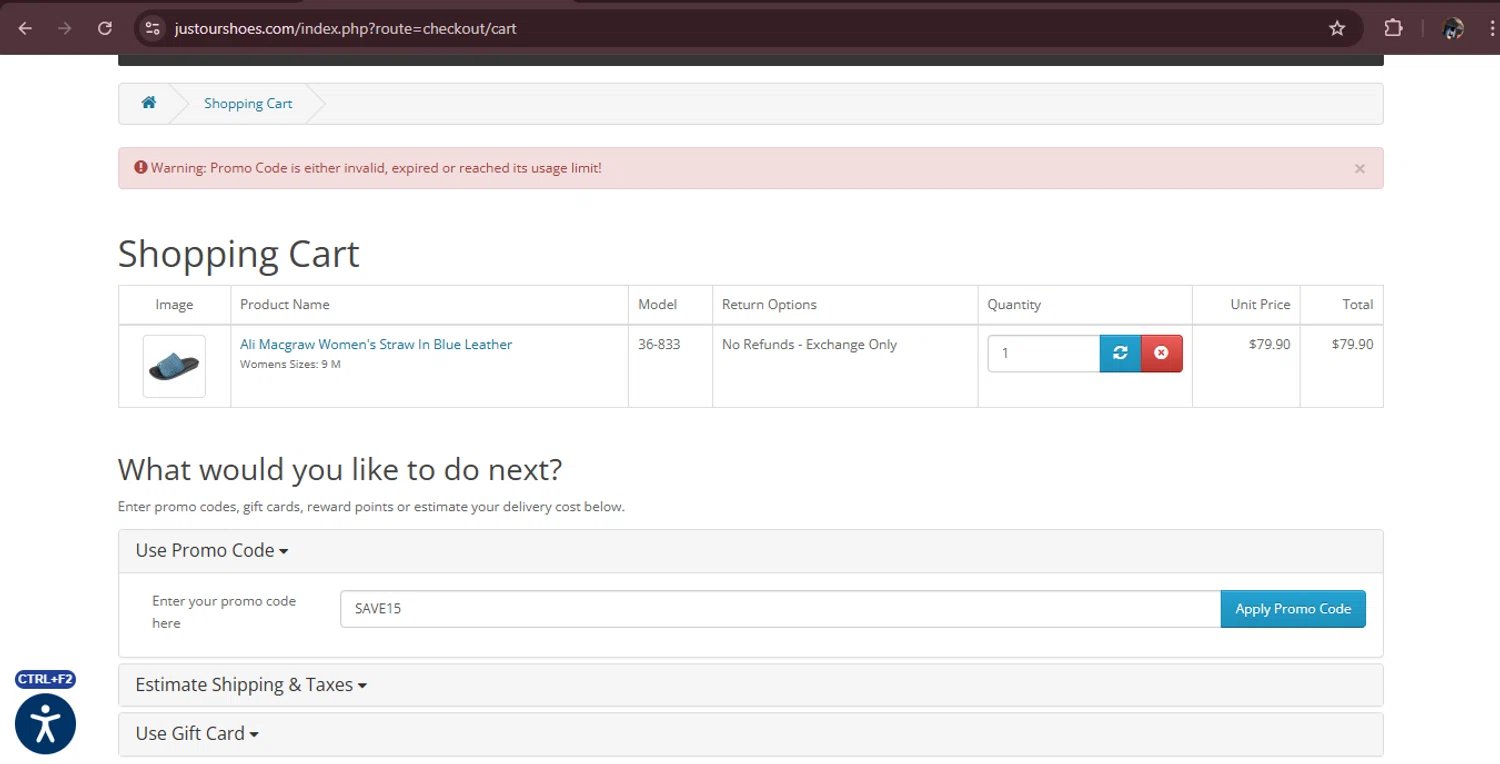Click the browser forward arrow
1500x764 pixels.
tap(65, 28)
